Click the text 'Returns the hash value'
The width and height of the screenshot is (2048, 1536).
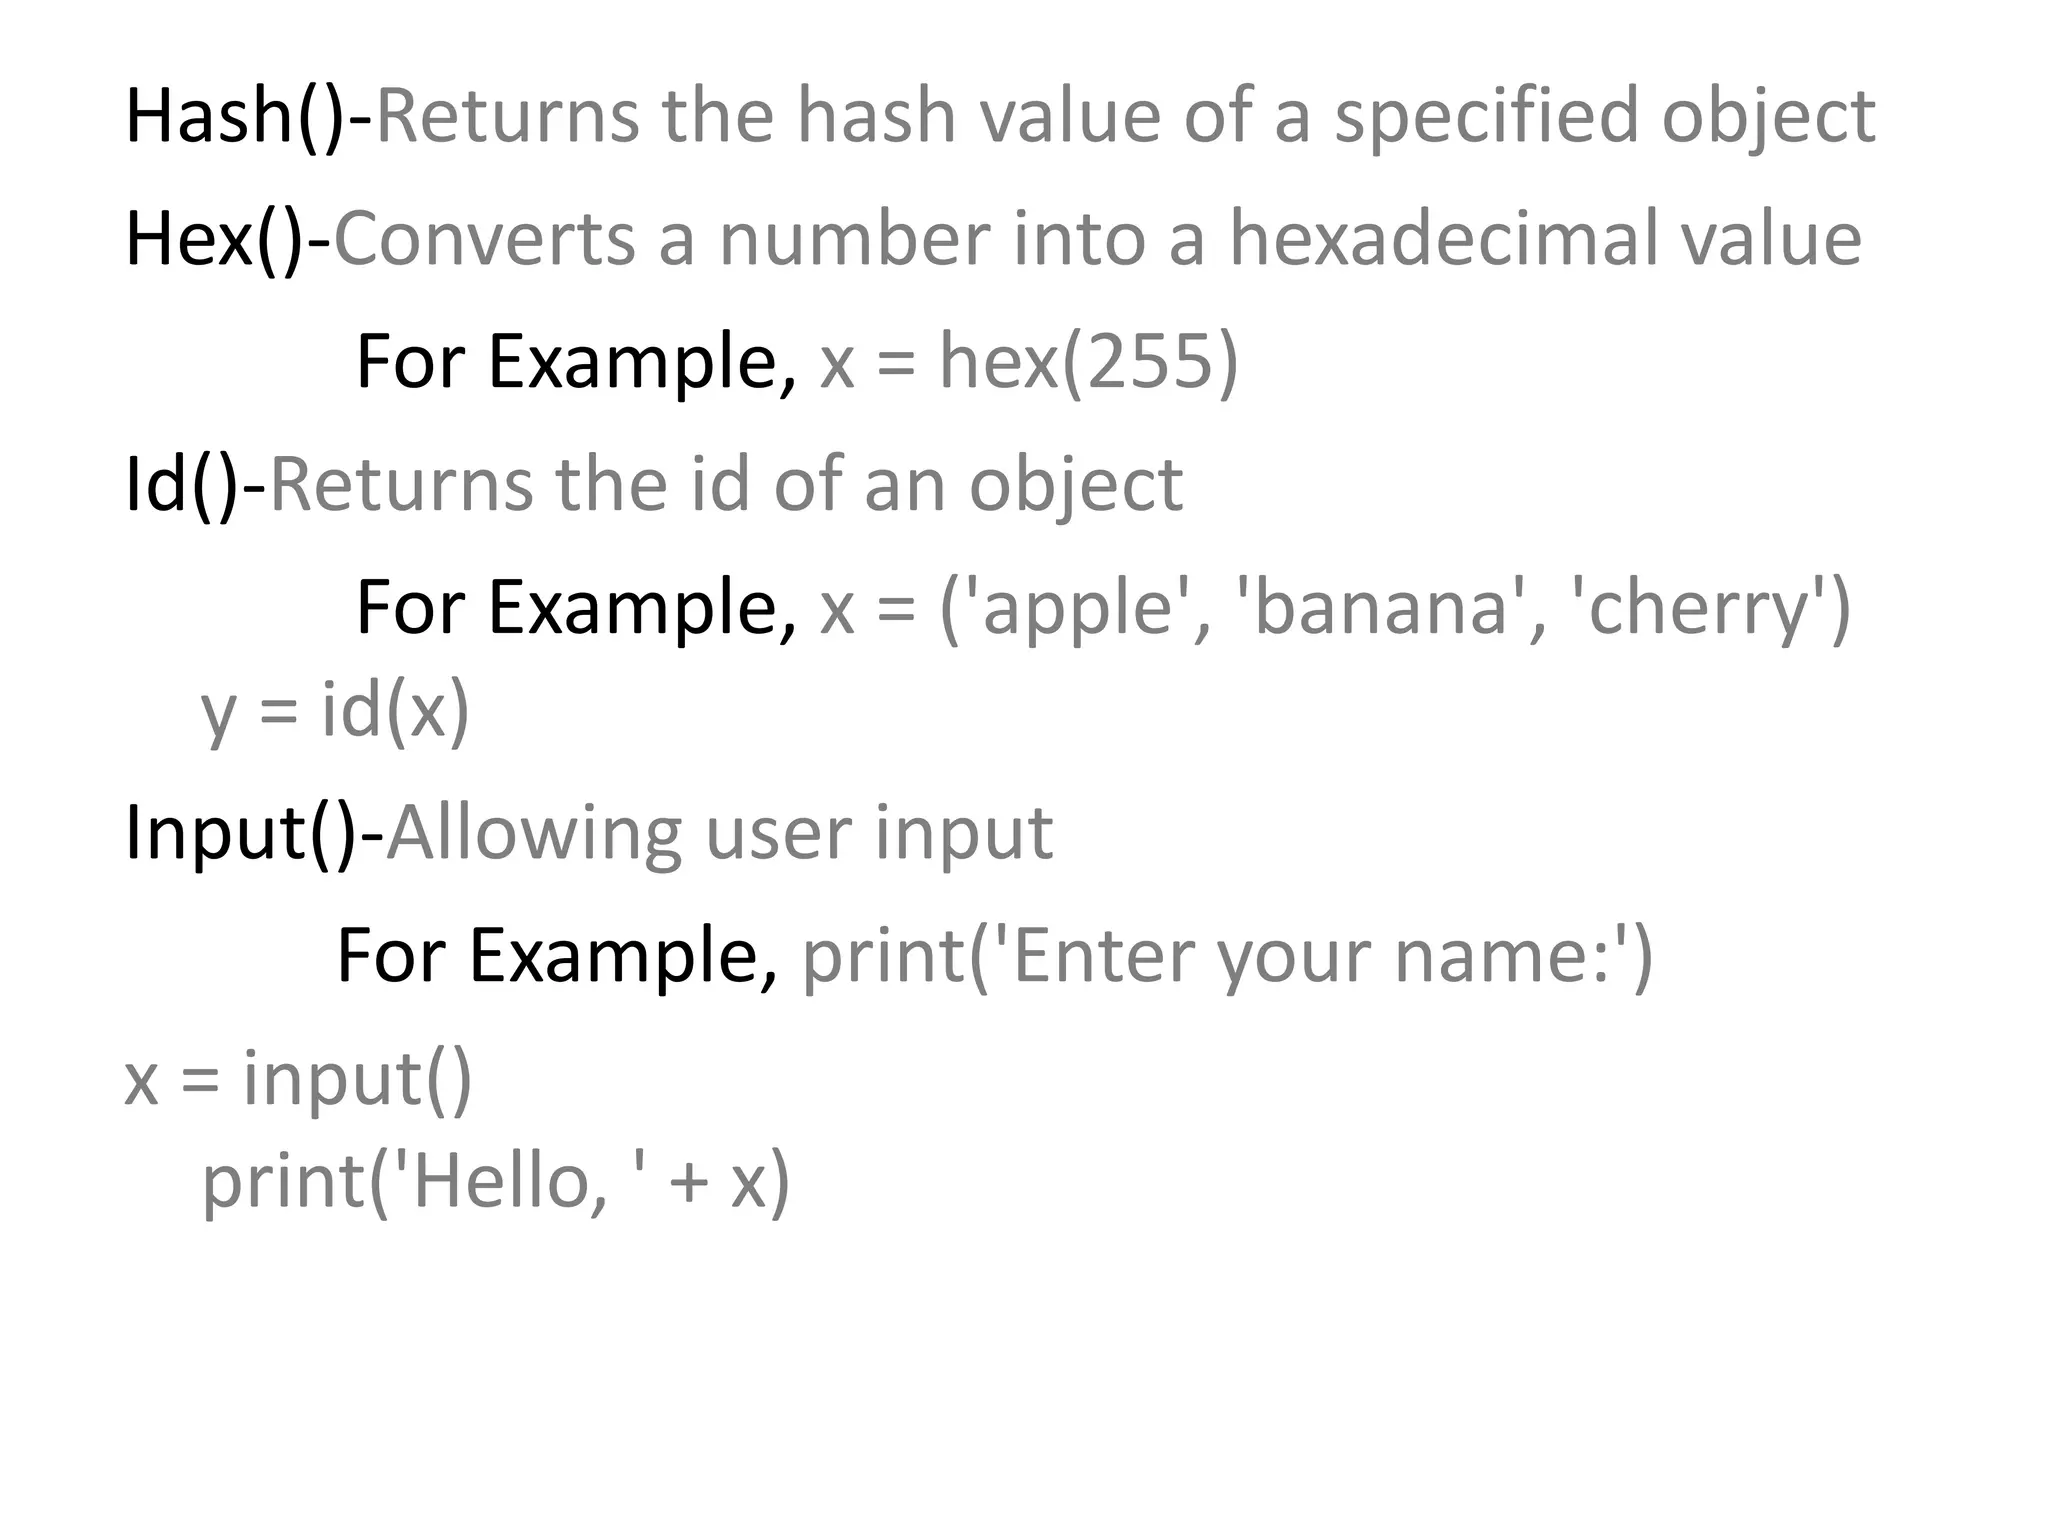[x=760, y=117]
